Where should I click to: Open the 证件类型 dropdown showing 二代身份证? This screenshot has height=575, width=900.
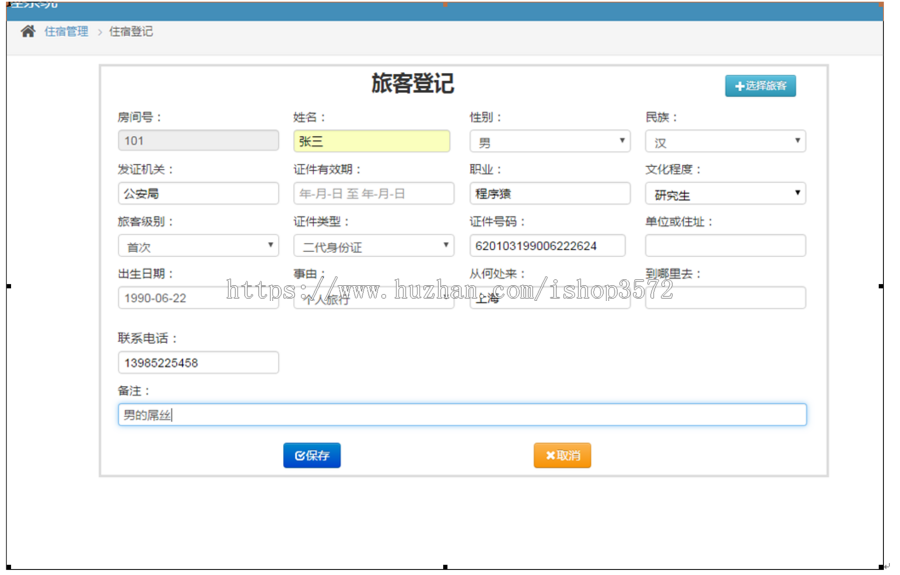point(374,246)
